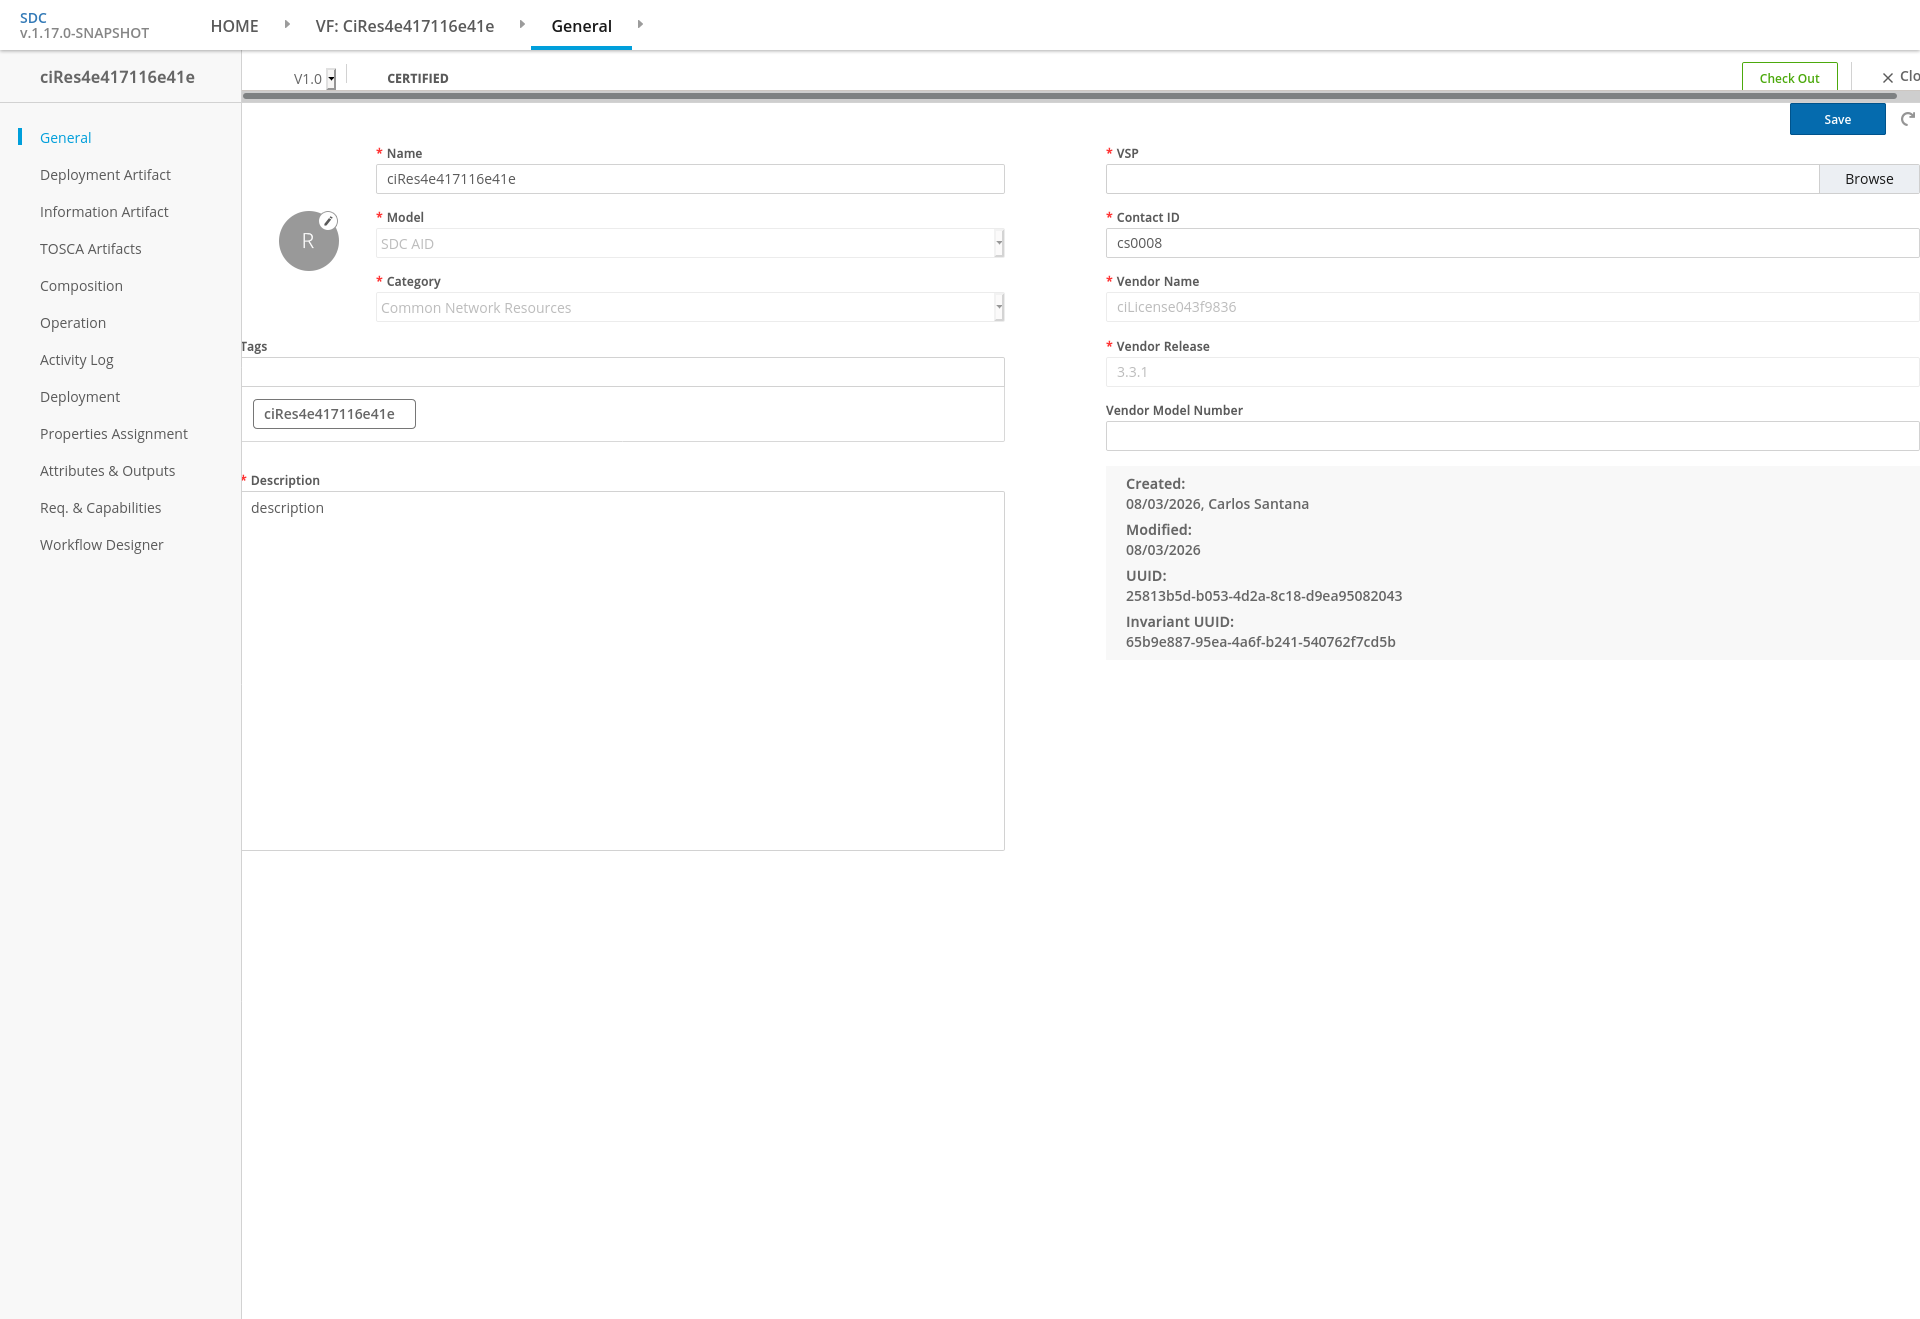Open Workflow Designer section
1920x1319 pixels.
coord(101,545)
